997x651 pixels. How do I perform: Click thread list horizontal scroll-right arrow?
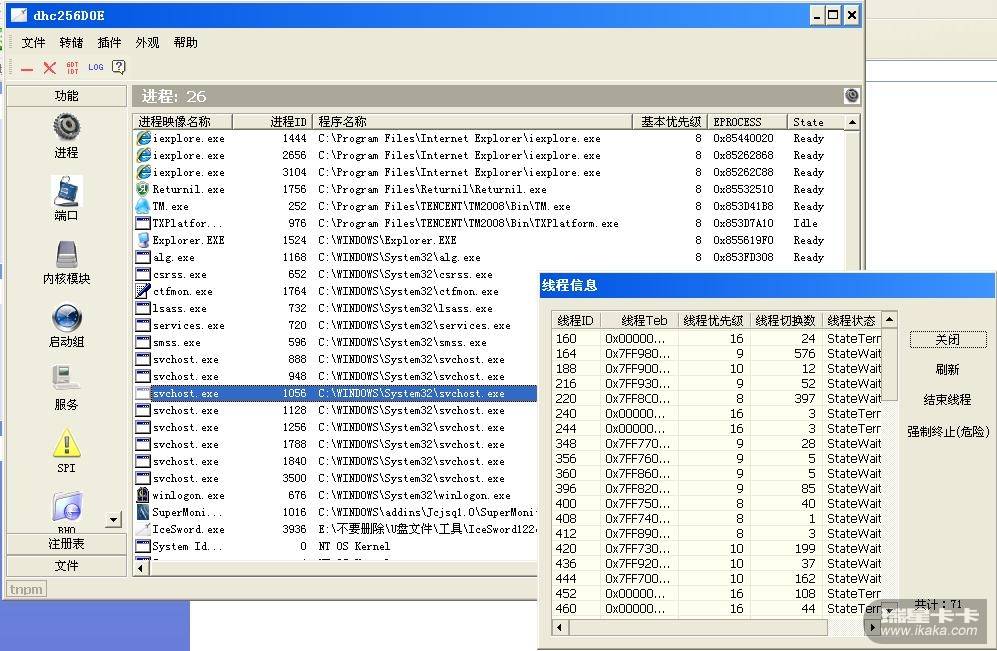coord(873,628)
